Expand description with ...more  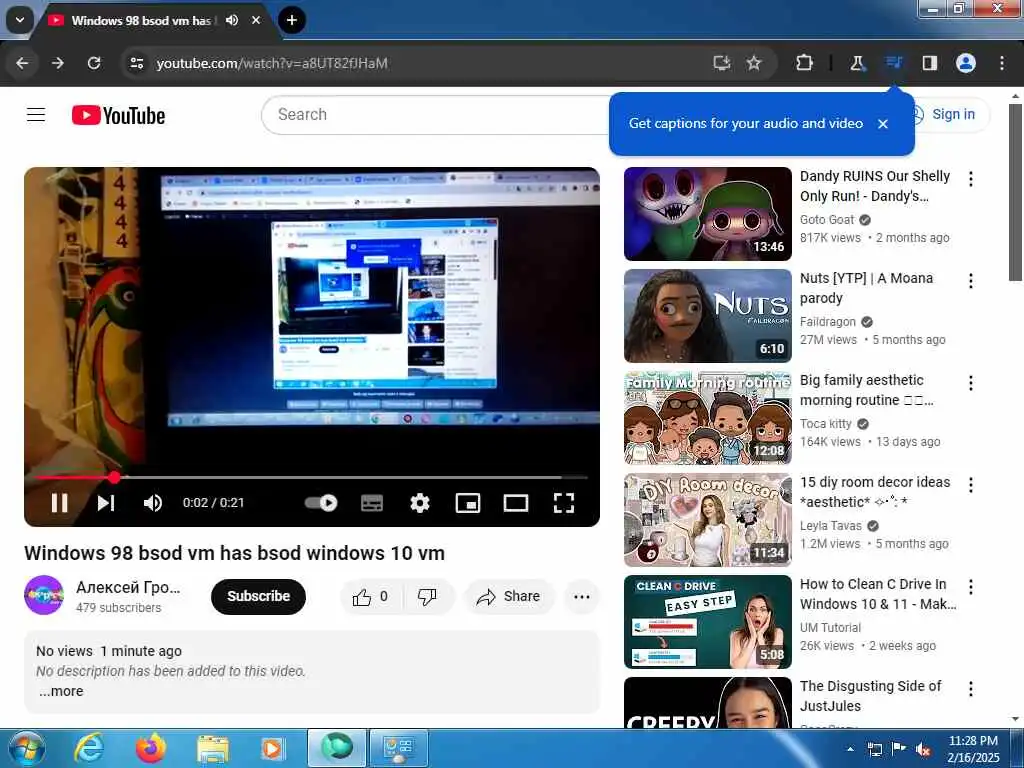[61, 691]
